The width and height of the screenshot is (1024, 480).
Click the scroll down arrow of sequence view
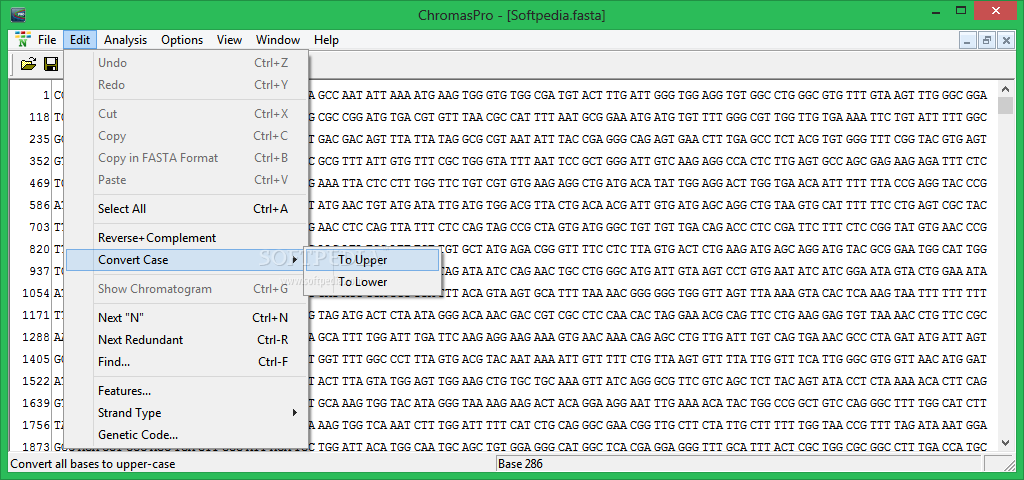pyautogui.click(x=1005, y=442)
